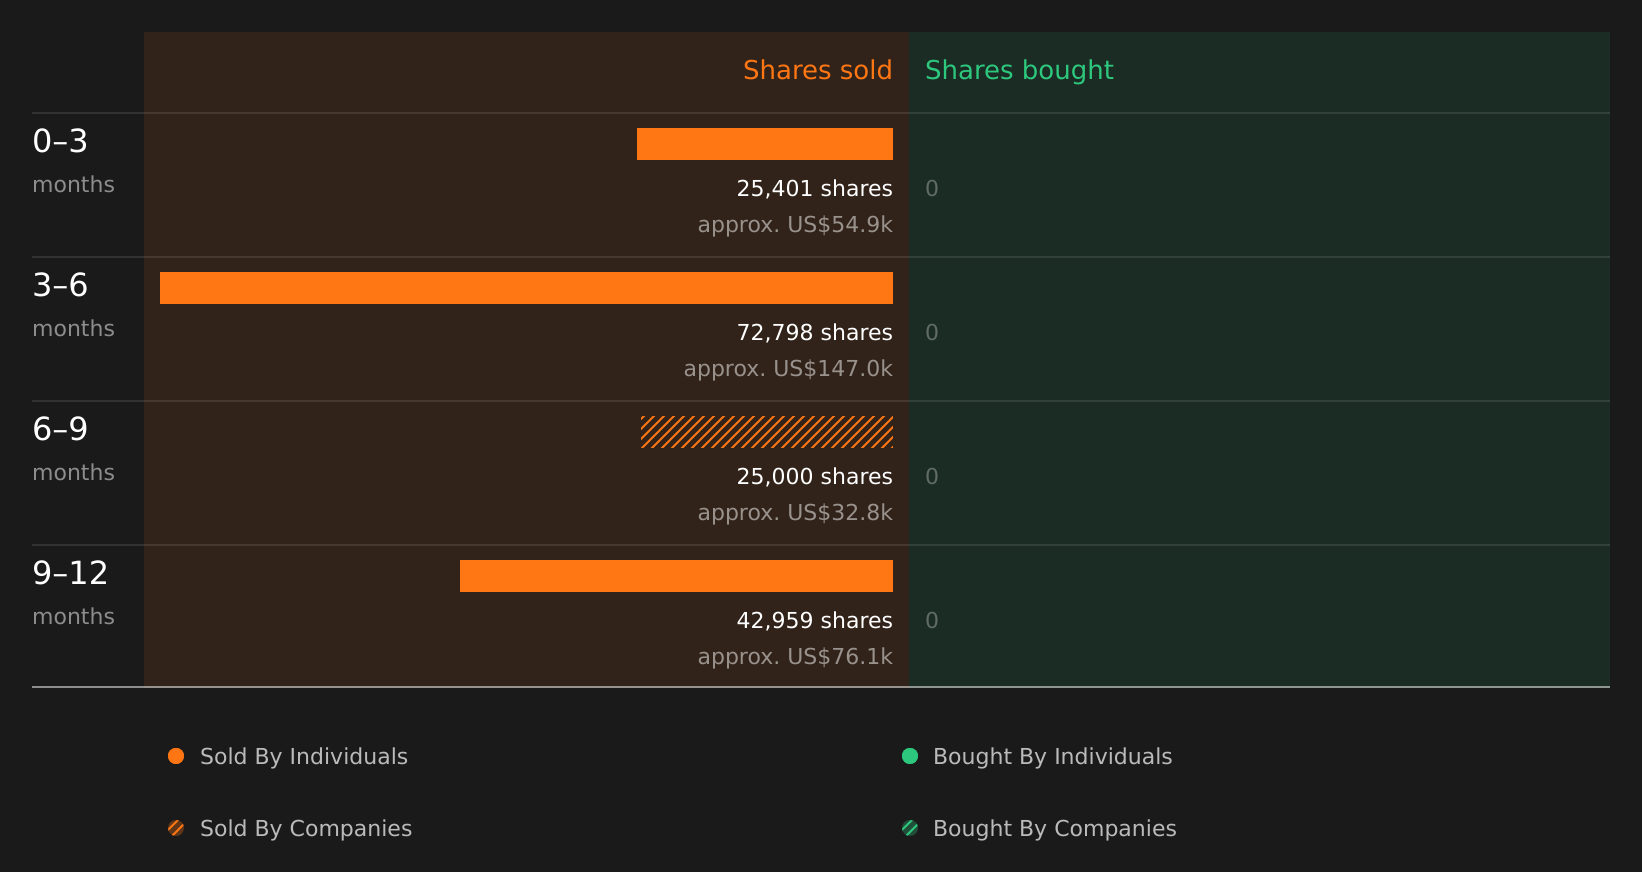The width and height of the screenshot is (1642, 872).
Task: Click the striped Sold By Companies legend icon
Action: pos(176,828)
